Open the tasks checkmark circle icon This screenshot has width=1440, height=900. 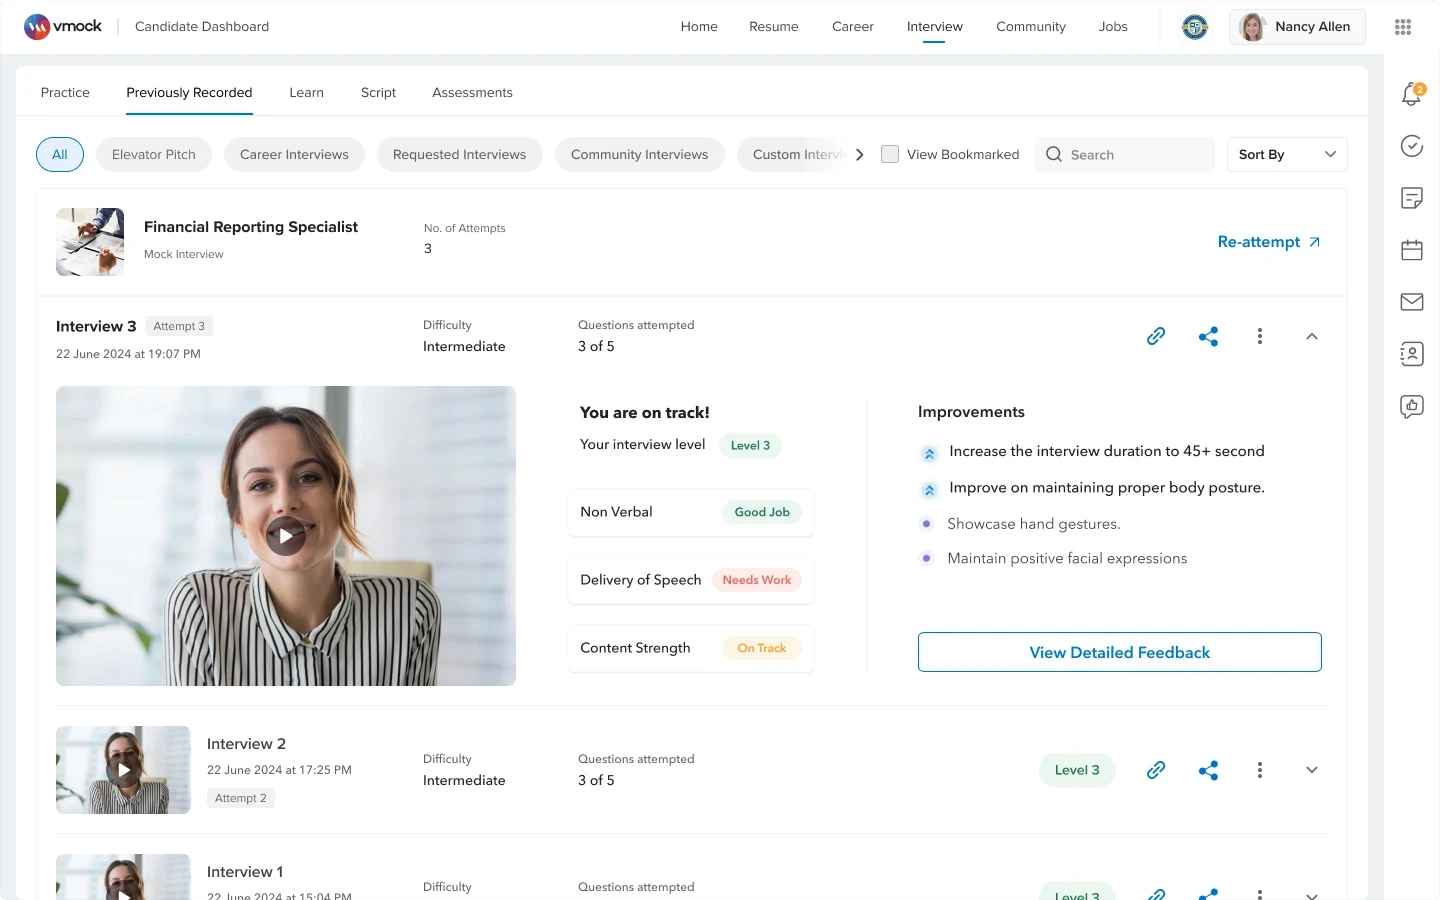[x=1412, y=146]
